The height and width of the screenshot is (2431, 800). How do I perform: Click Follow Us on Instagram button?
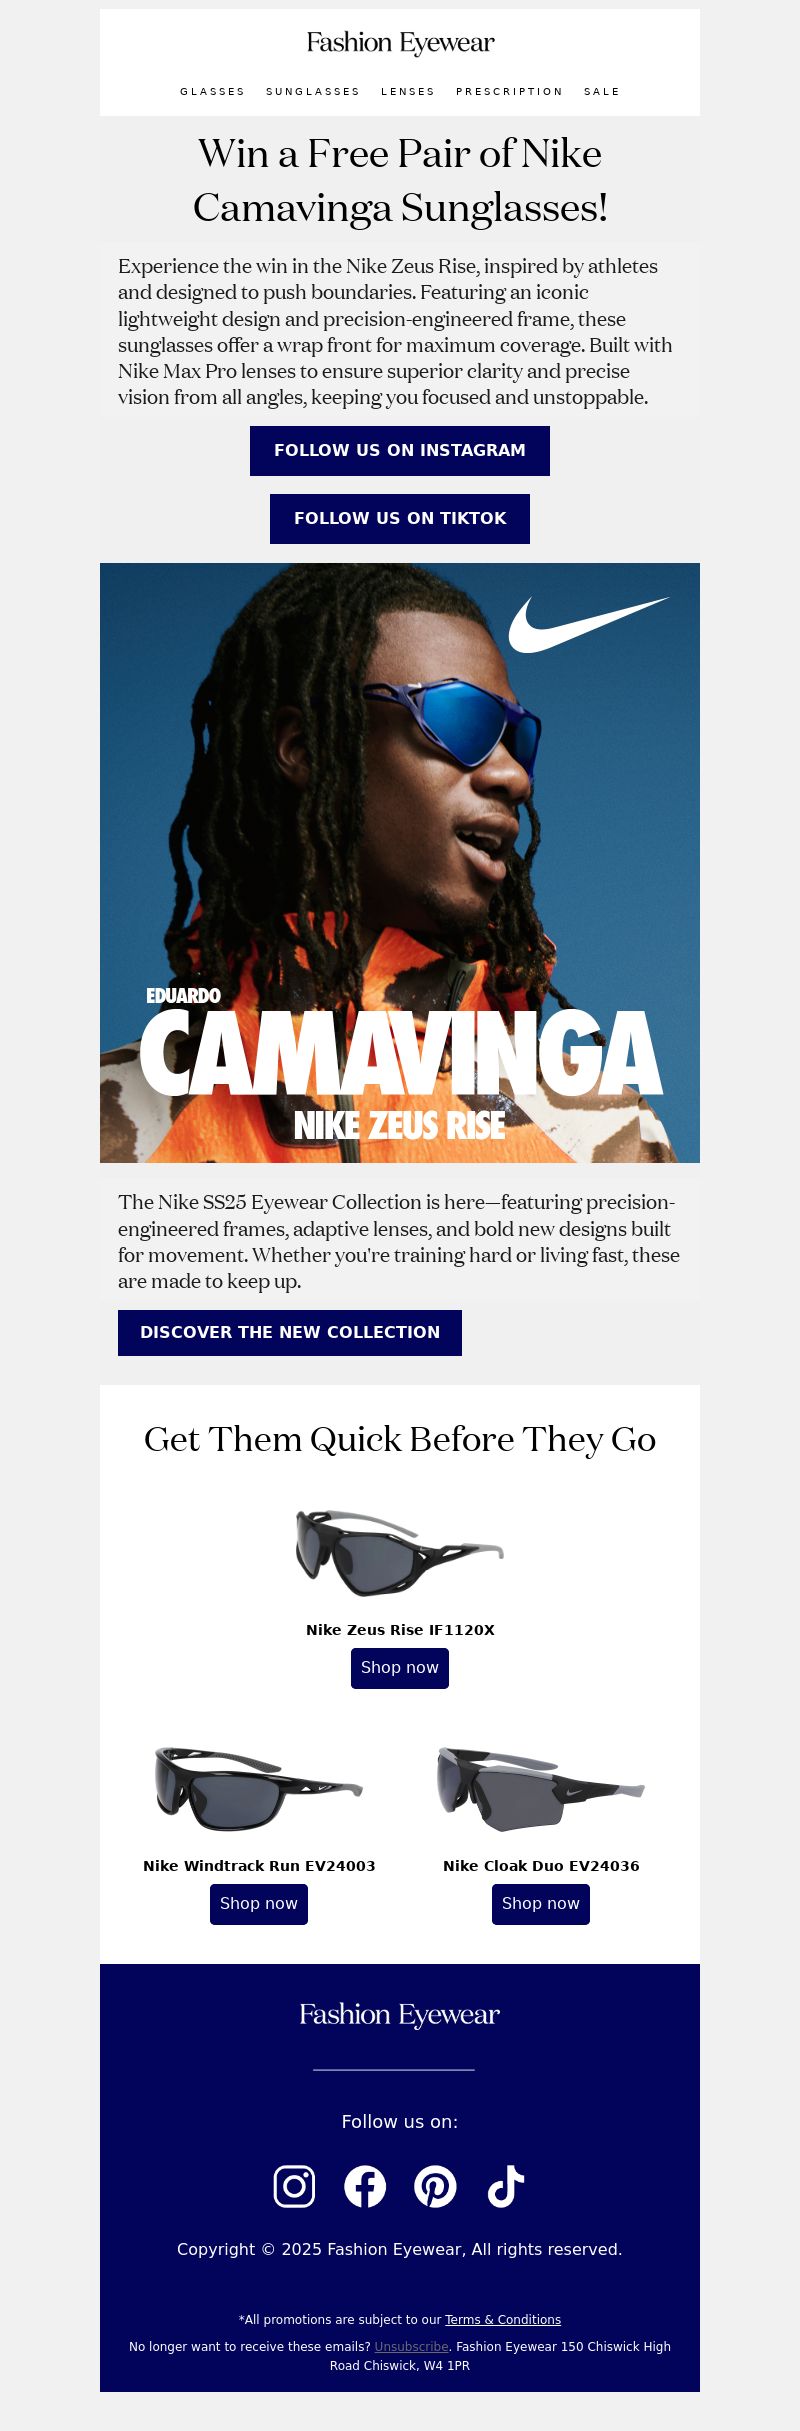tap(400, 451)
